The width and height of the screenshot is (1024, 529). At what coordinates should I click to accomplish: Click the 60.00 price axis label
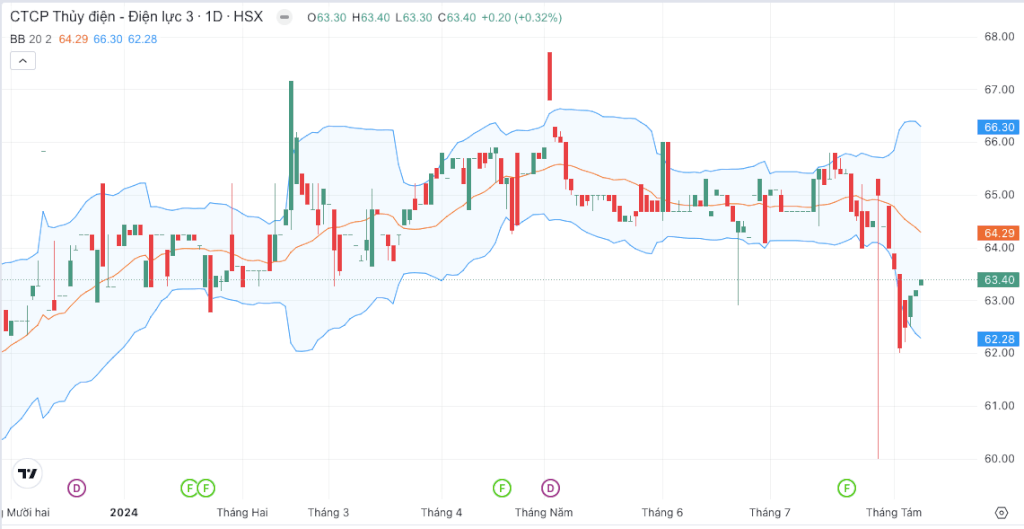tap(999, 459)
